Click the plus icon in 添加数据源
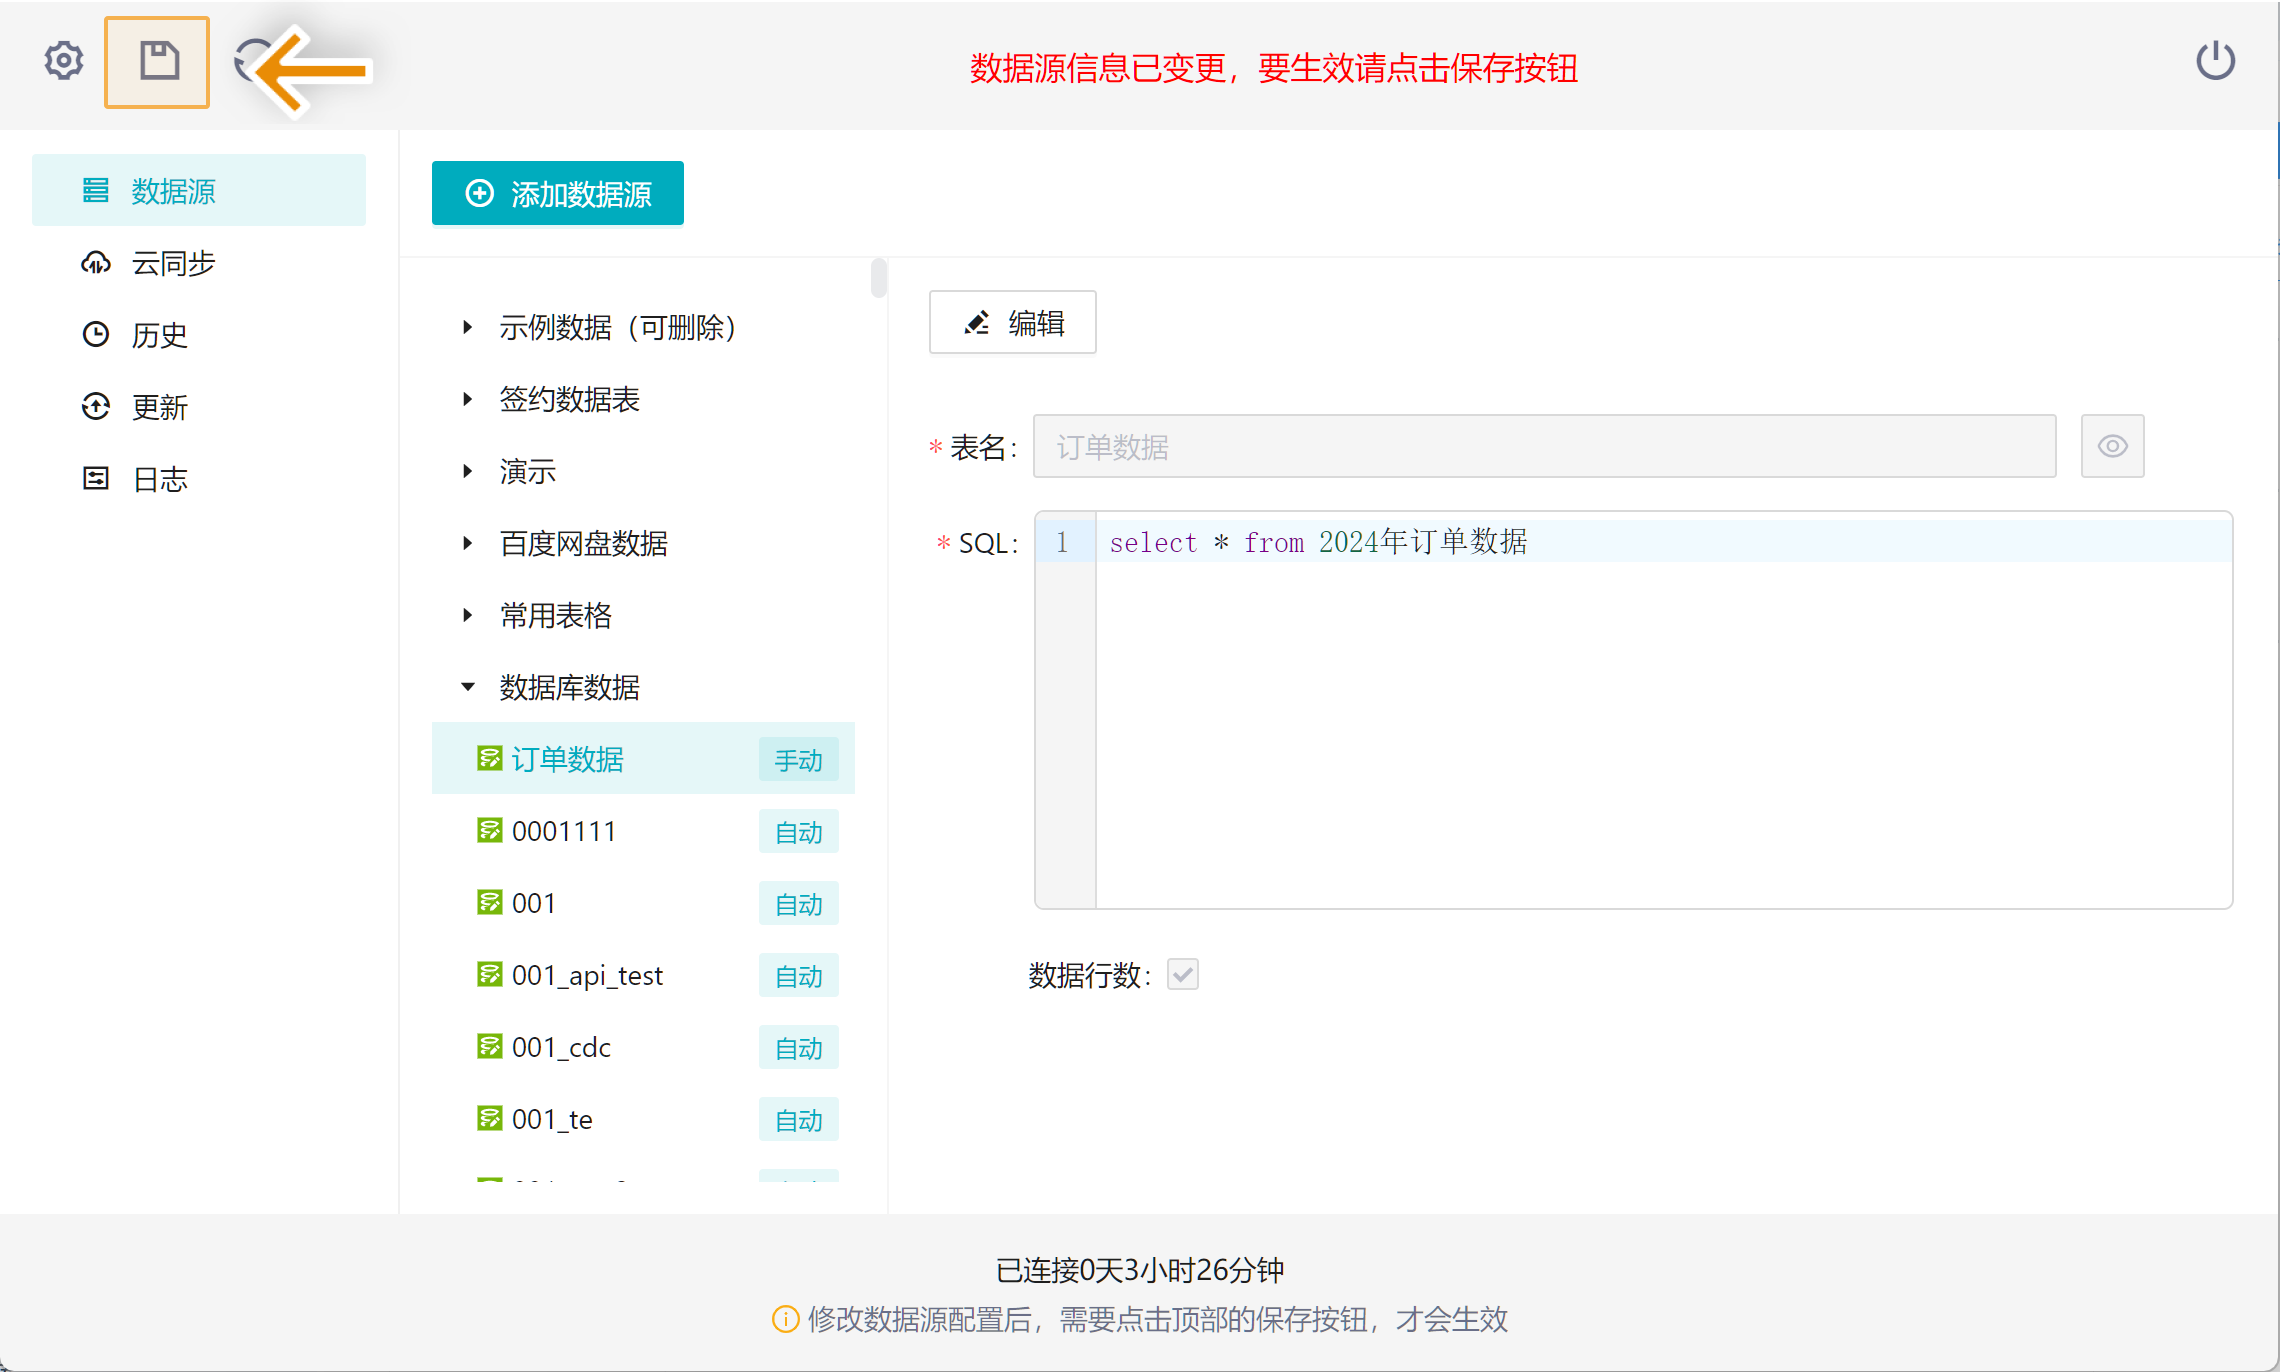Screen dimensions: 2280x1372 pos(480,193)
